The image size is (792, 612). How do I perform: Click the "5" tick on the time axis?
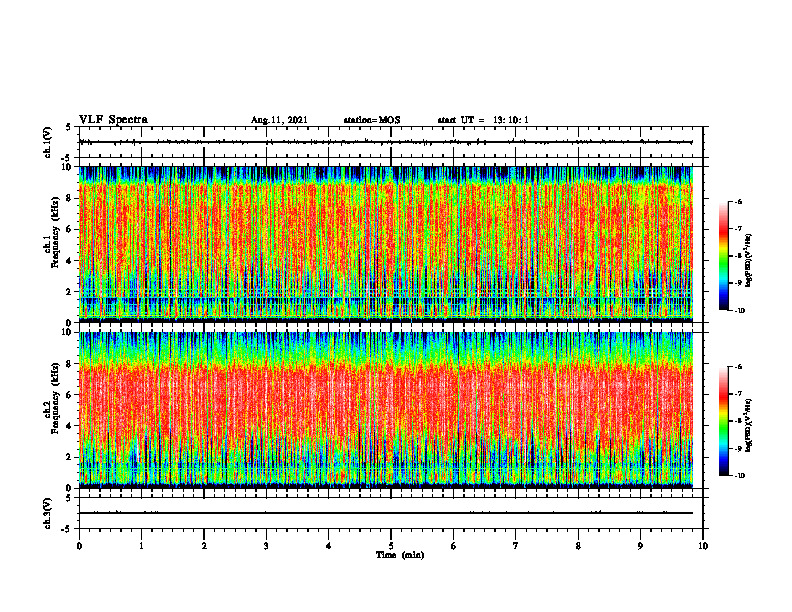coord(391,546)
